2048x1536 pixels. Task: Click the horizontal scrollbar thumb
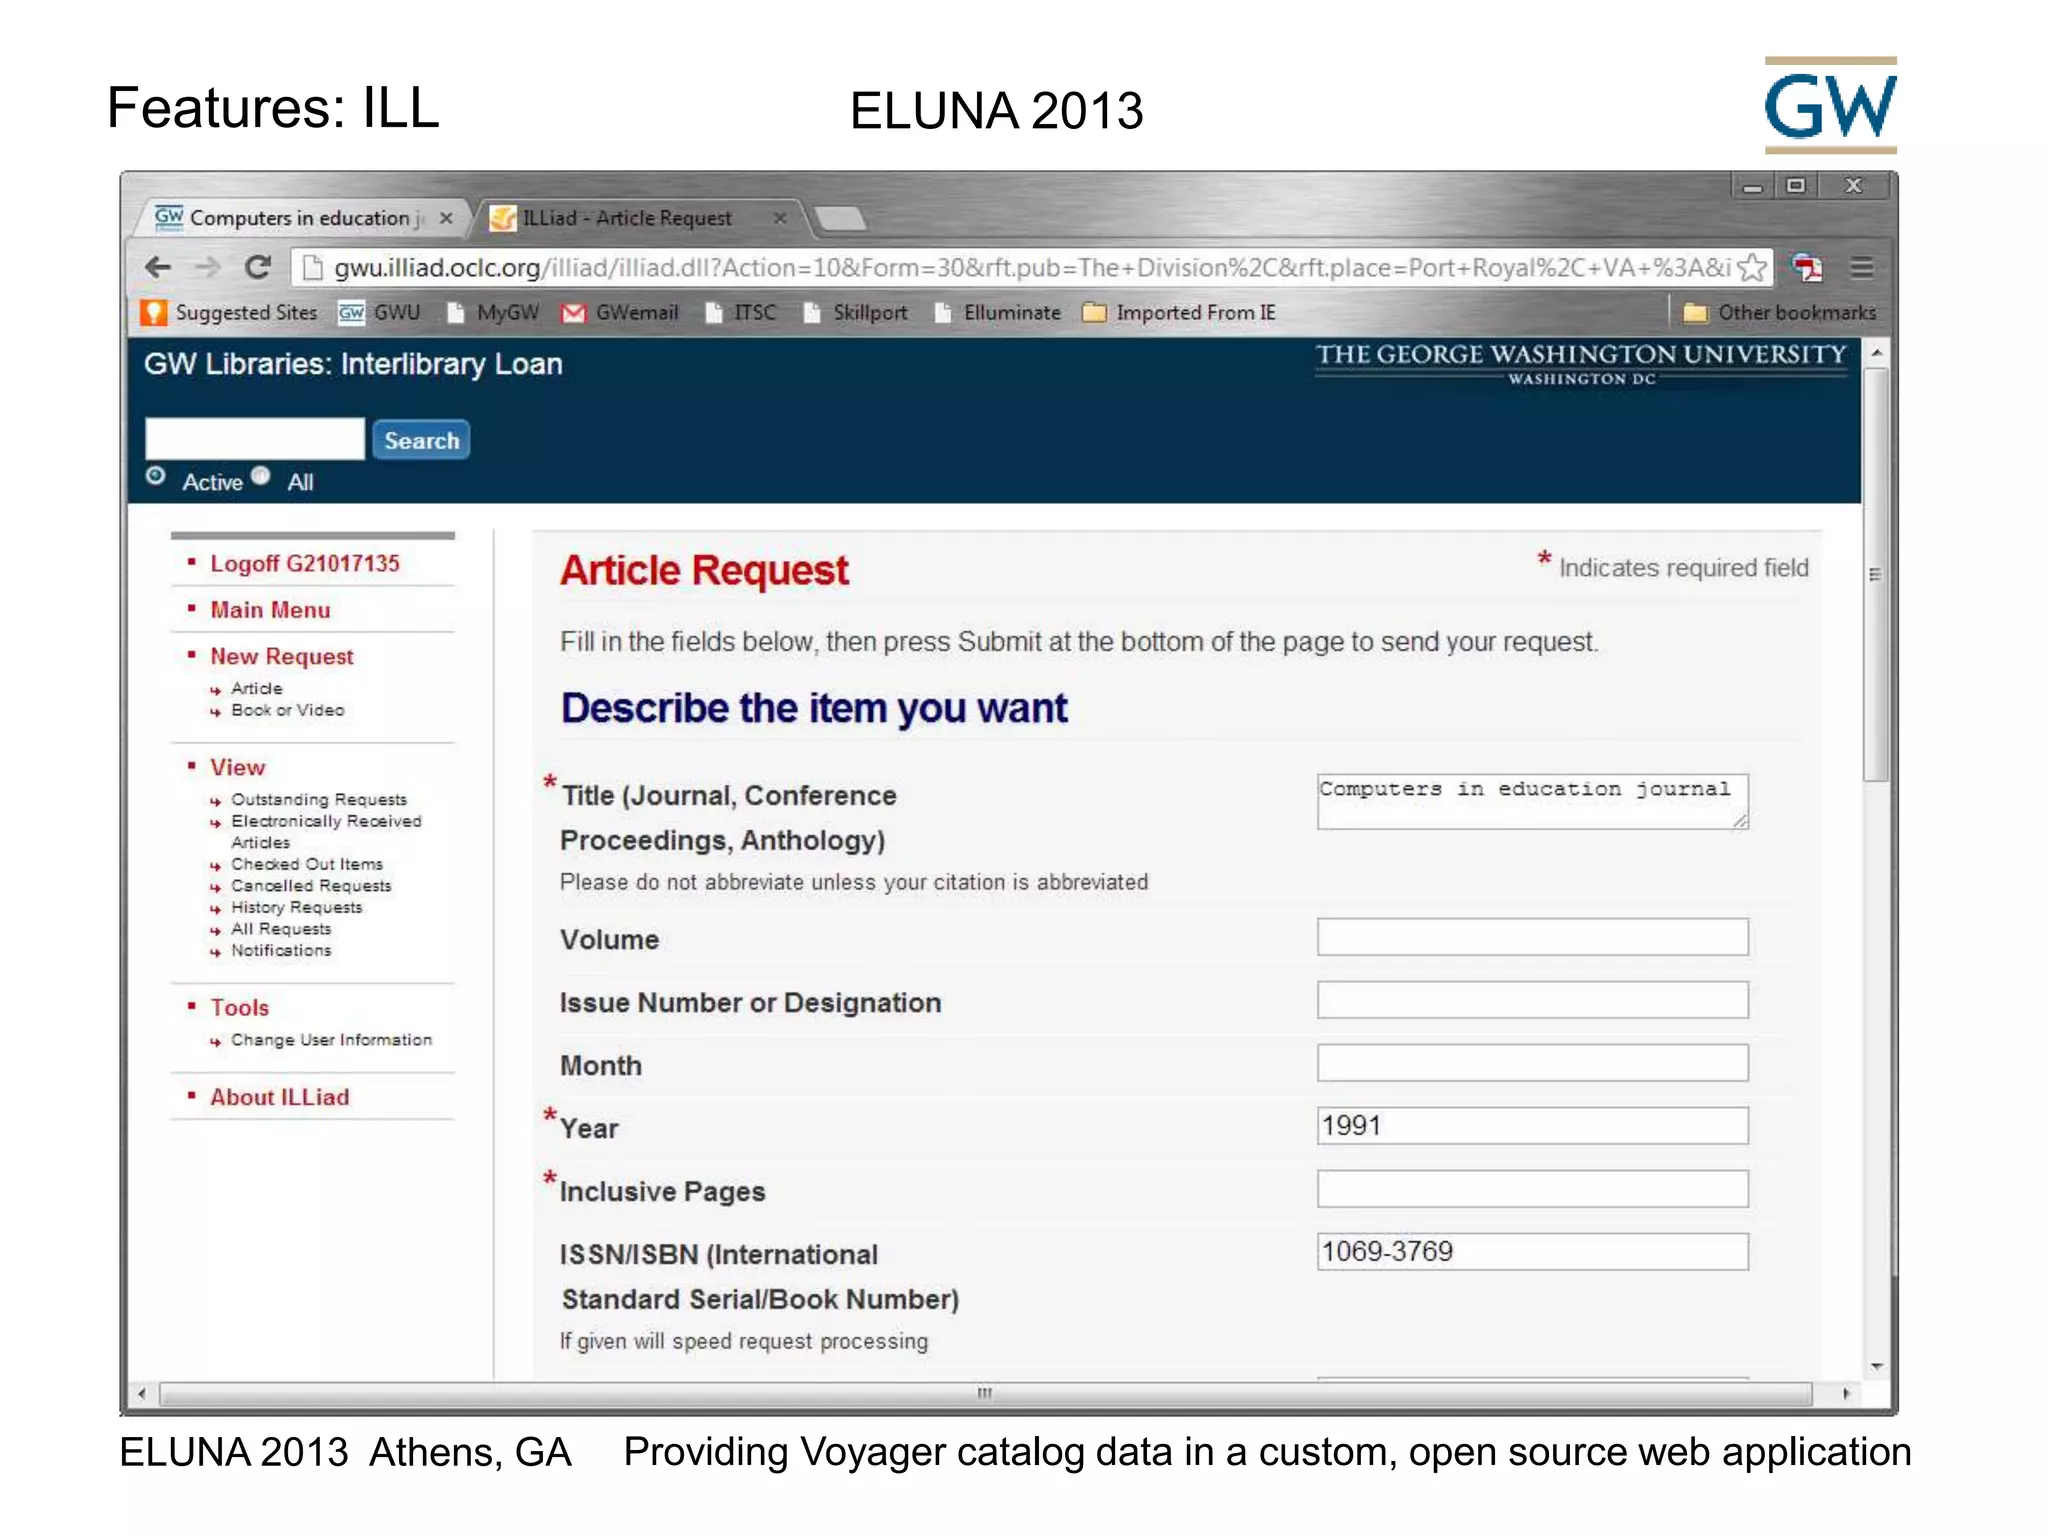[x=985, y=1393]
